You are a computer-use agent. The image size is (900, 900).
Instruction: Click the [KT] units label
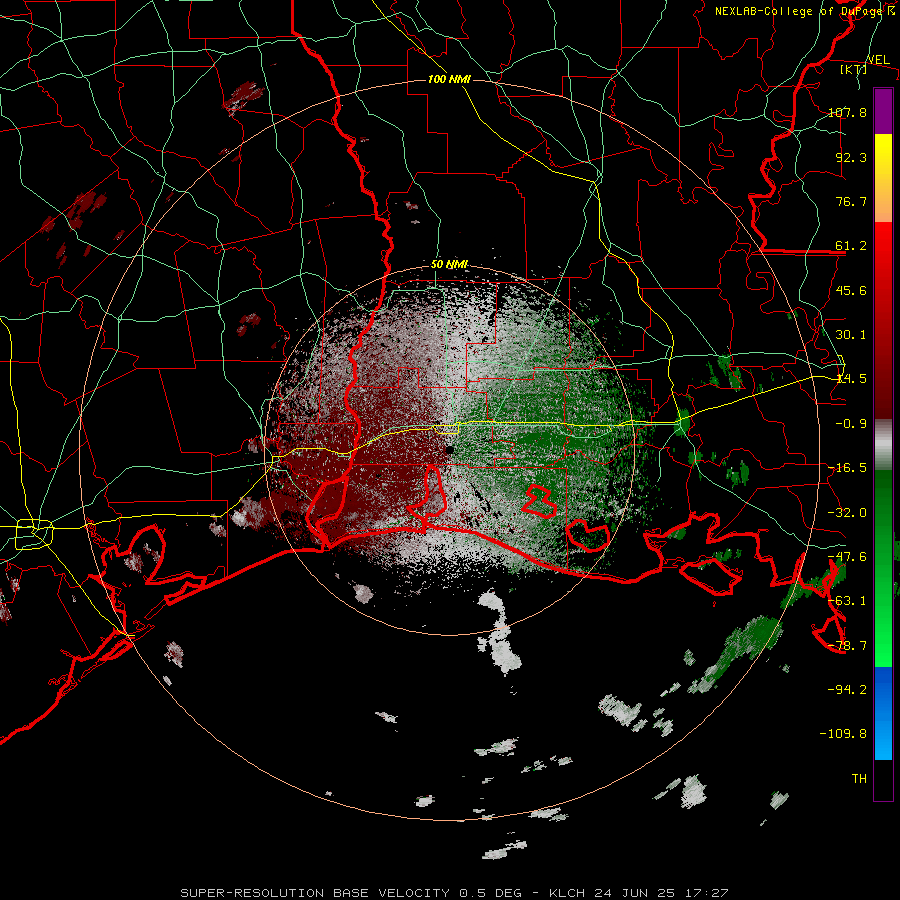pos(854,69)
